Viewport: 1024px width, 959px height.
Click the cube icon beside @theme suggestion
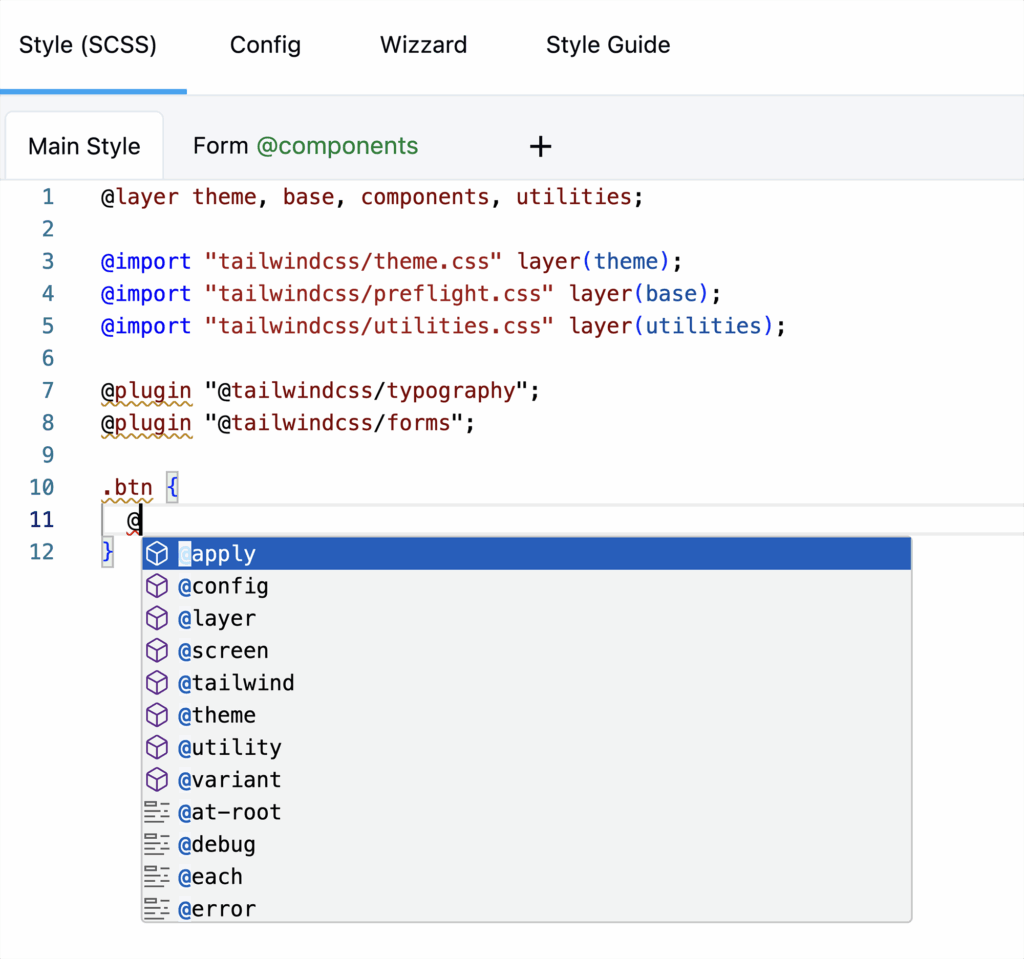(x=157, y=715)
